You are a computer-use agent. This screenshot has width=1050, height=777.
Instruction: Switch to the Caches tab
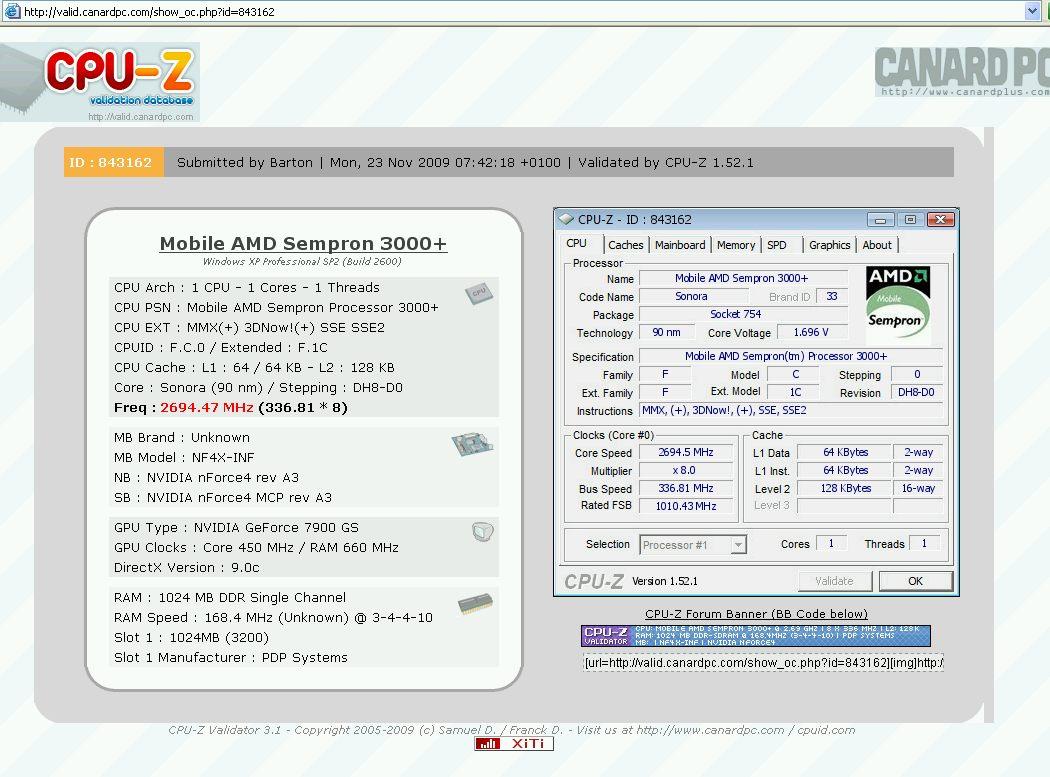[x=625, y=245]
